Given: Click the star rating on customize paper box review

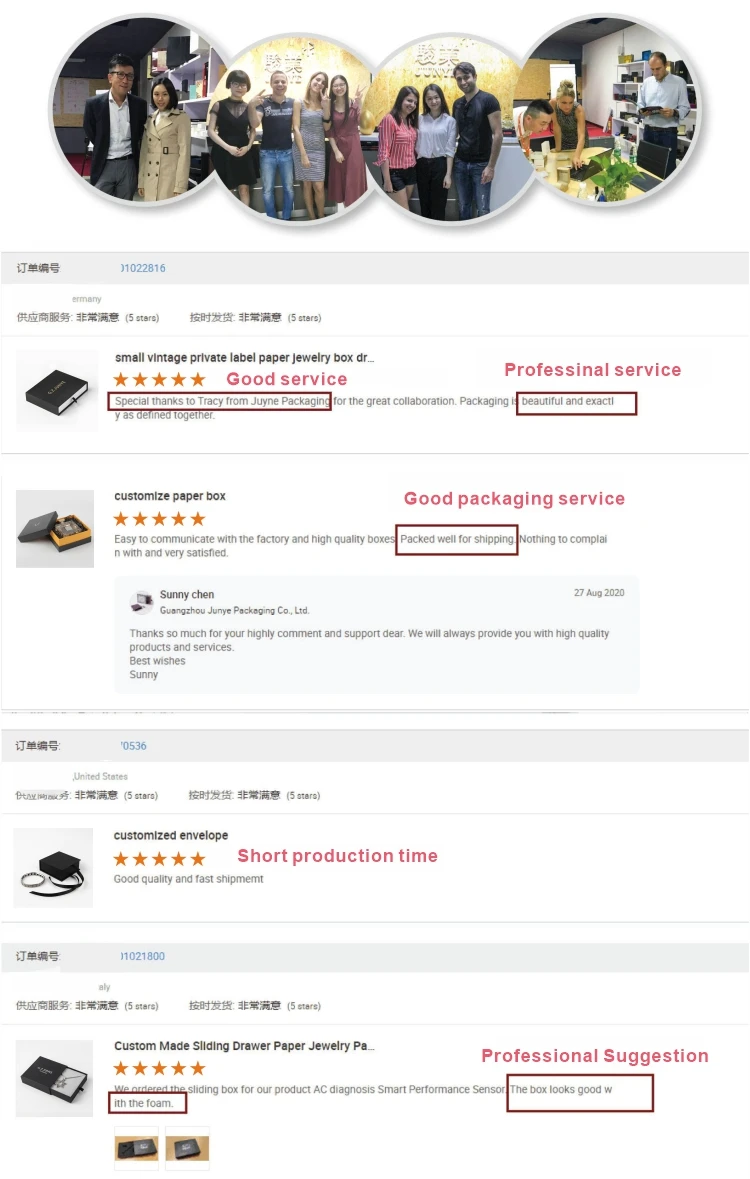Looking at the screenshot, I should tap(159, 519).
